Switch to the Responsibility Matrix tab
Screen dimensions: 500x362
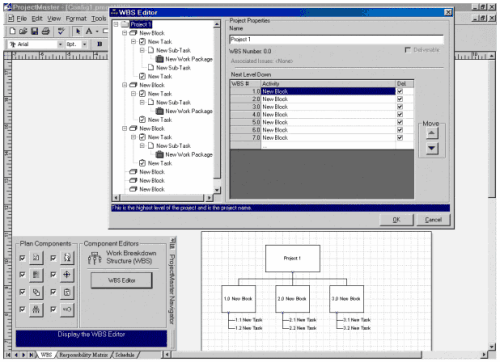[x=84, y=355]
